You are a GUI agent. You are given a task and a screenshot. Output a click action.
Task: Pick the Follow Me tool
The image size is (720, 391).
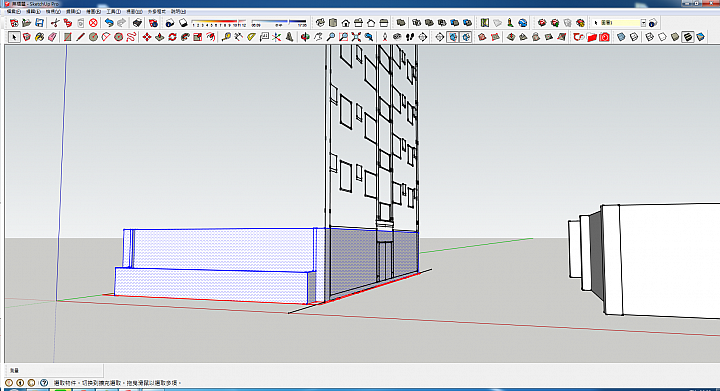pos(185,37)
